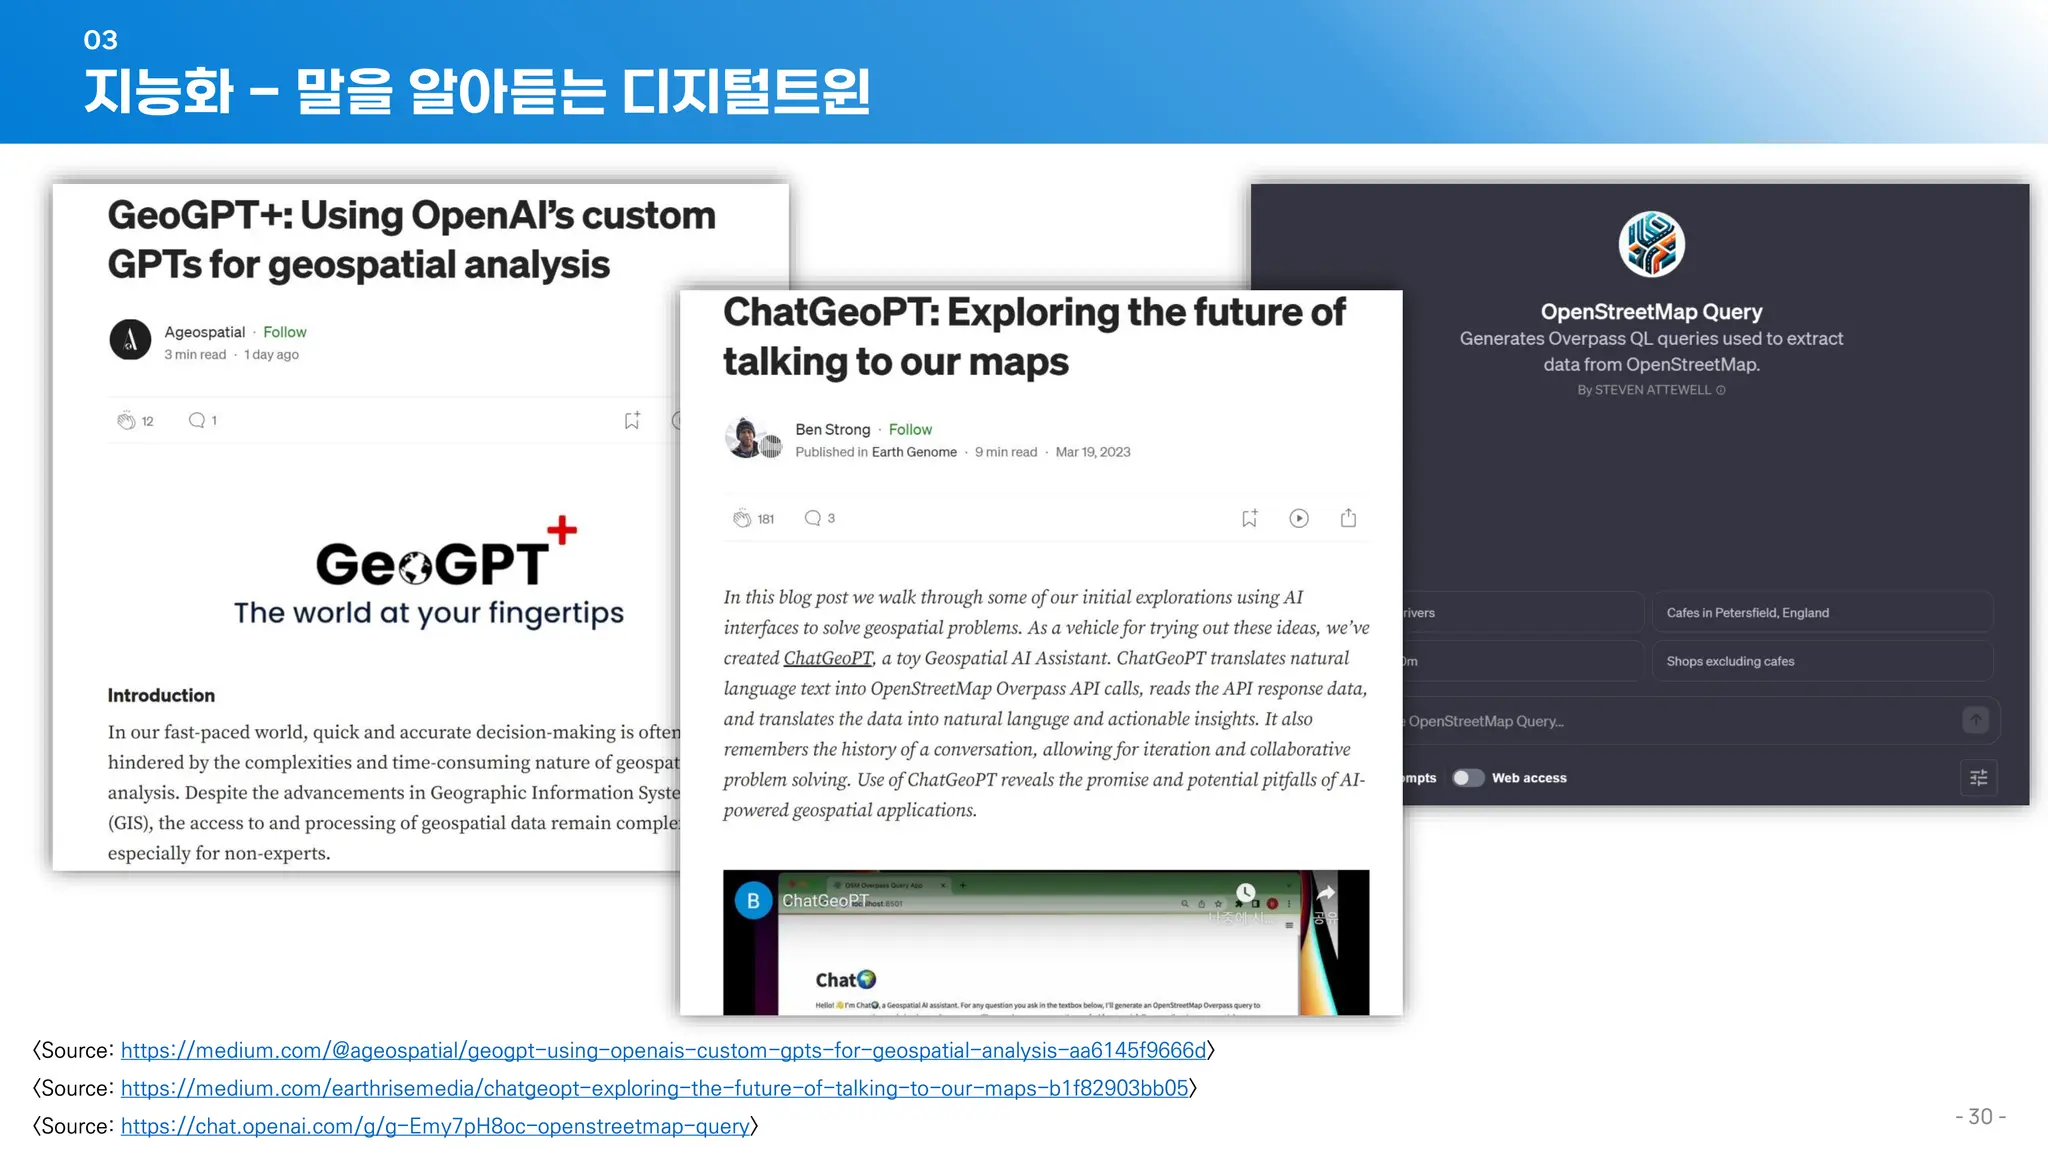Click the send arrow button in the message box
Image resolution: width=2048 pixels, height=1152 pixels.
tap(1976, 720)
